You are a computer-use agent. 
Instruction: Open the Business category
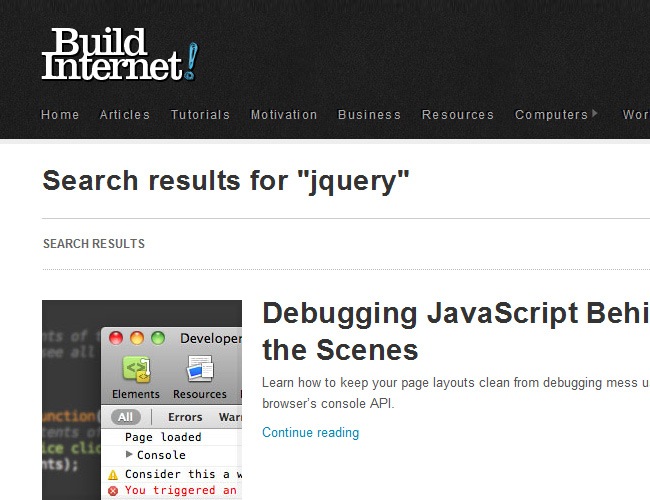coord(369,114)
